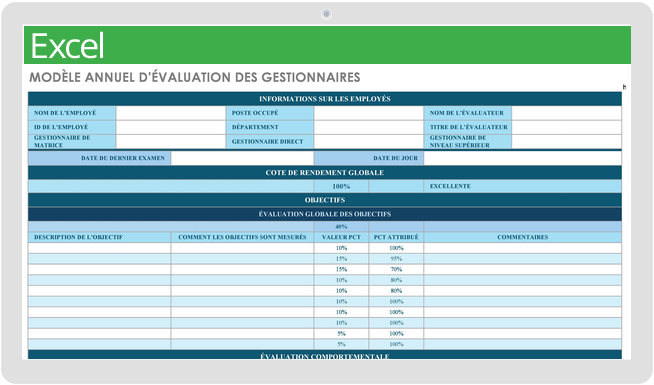Click the empty field beside NOM DE L'ÉVALUATEUR
This screenshot has width=654, height=385.
566,113
